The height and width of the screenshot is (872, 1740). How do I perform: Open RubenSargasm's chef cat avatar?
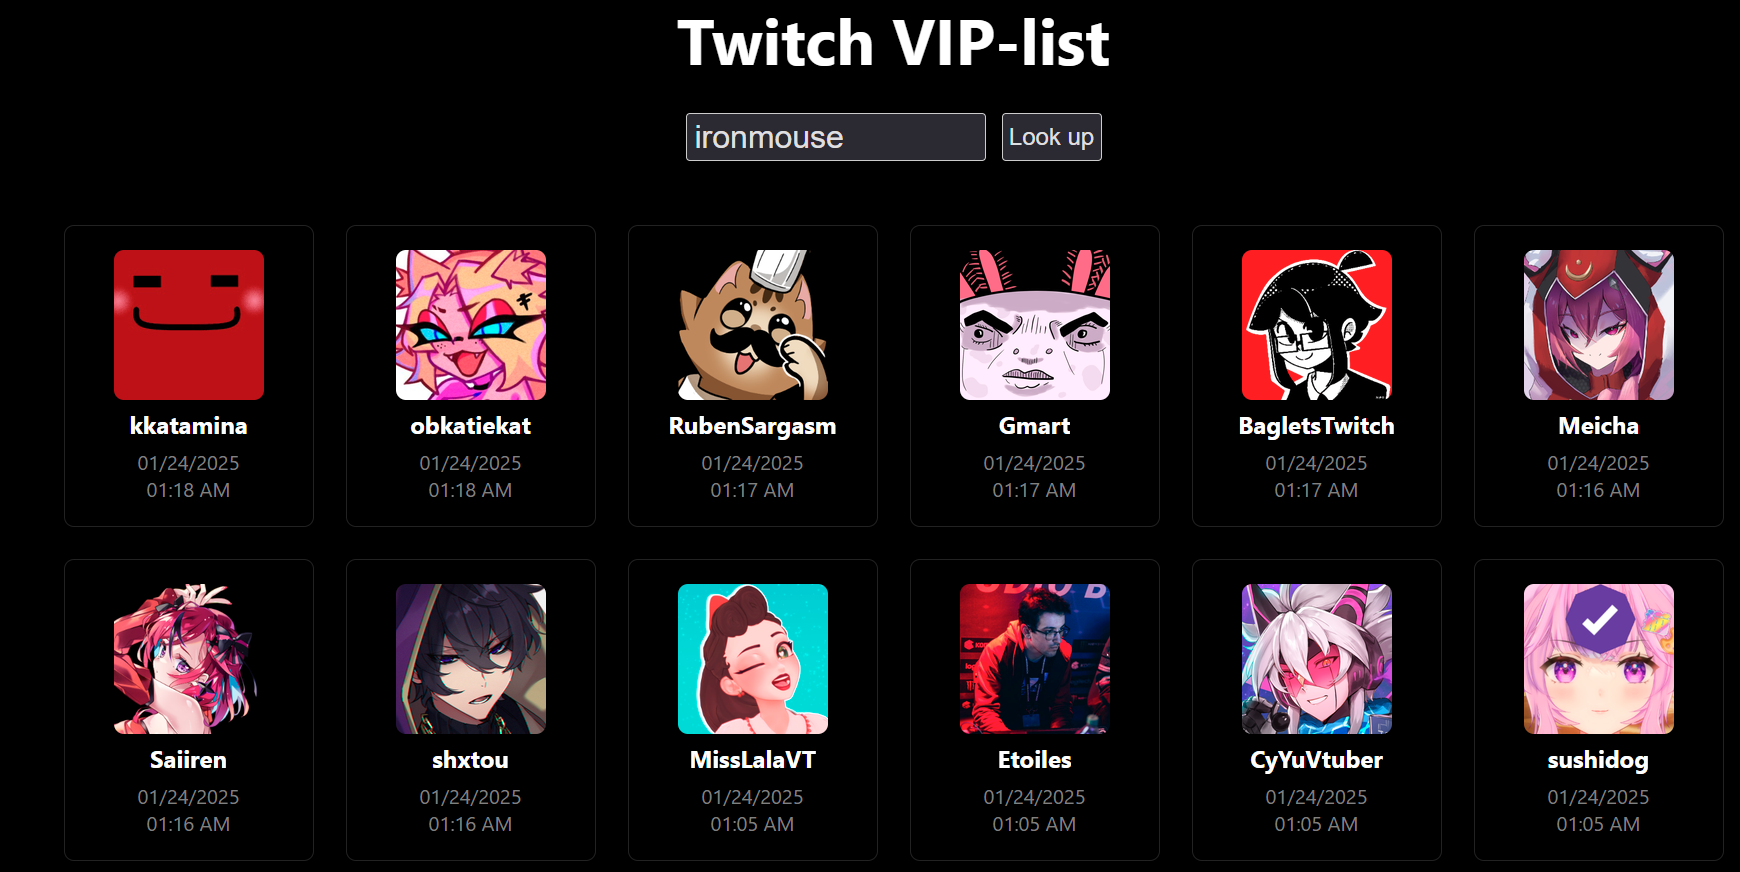(x=753, y=325)
